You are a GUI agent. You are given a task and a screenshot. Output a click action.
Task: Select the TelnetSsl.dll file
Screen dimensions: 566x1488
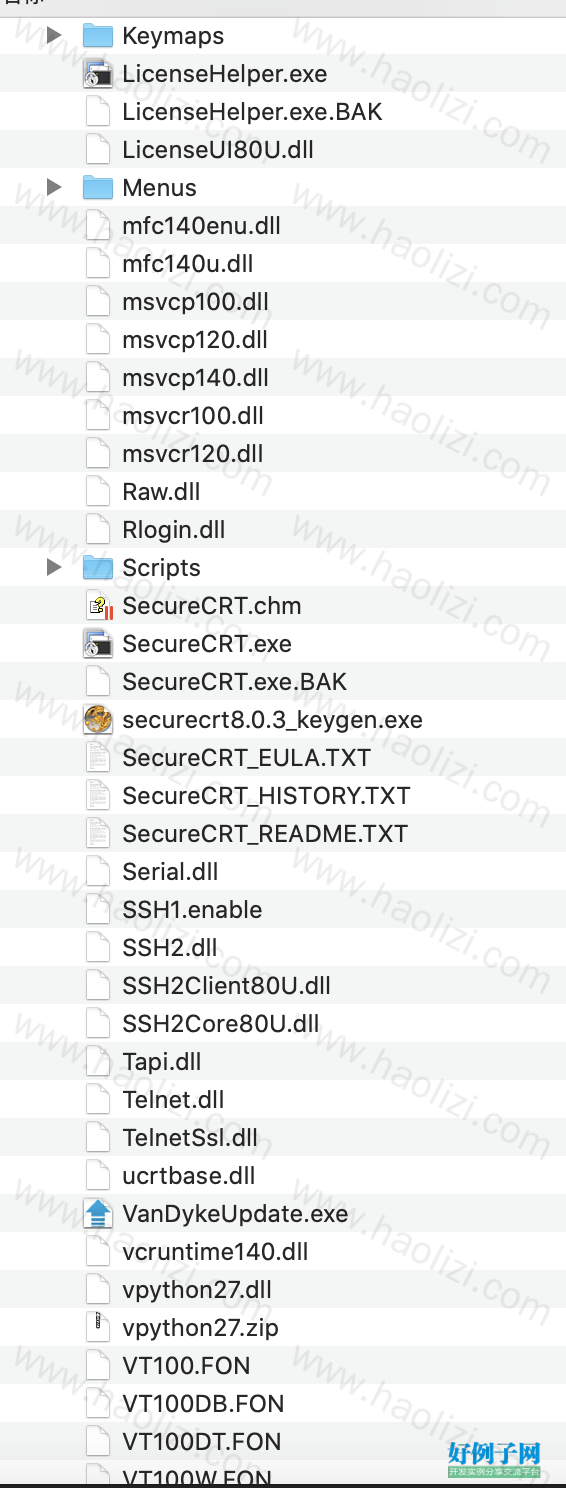coord(190,1138)
